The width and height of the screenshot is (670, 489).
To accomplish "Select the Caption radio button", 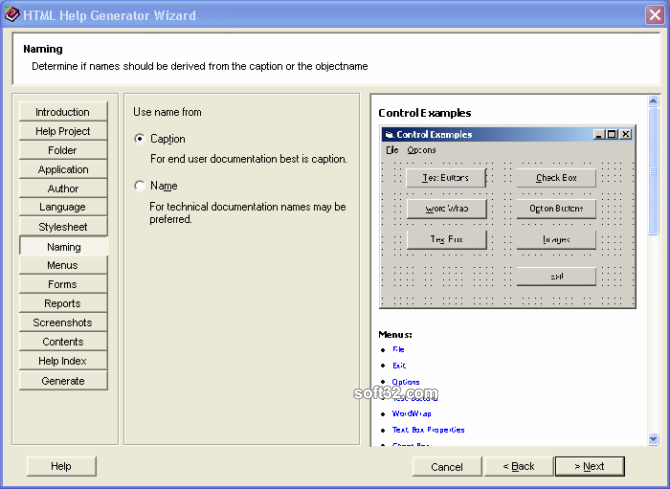I will 140,139.
